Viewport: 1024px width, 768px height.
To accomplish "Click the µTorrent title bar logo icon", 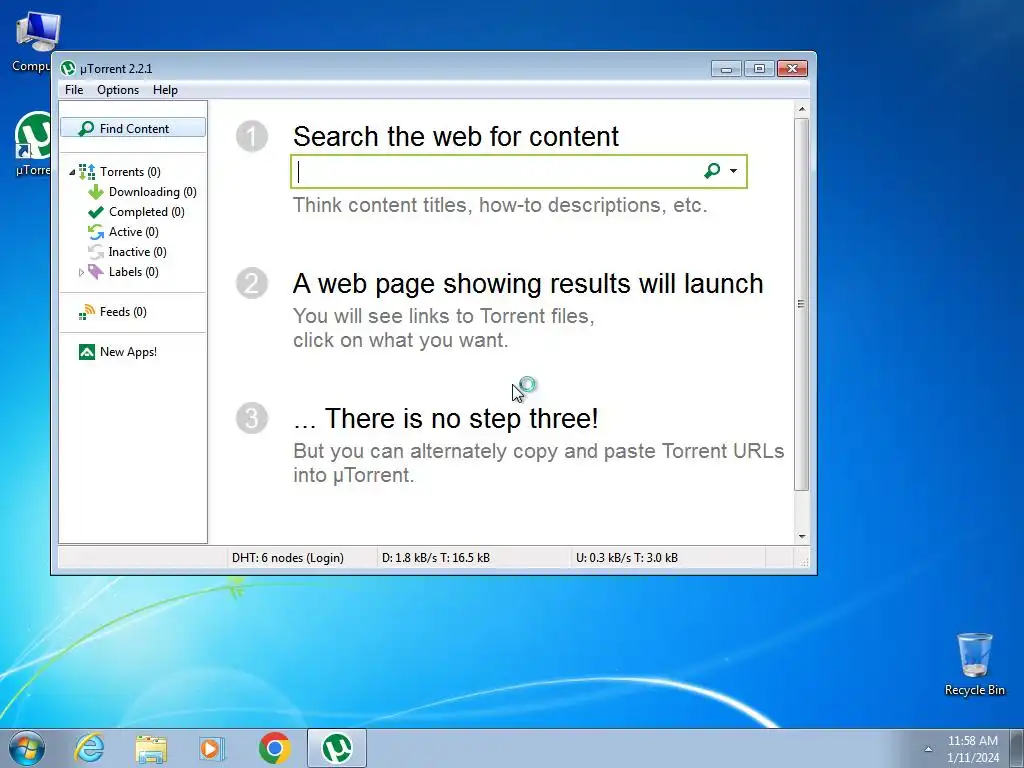I will tap(68, 68).
